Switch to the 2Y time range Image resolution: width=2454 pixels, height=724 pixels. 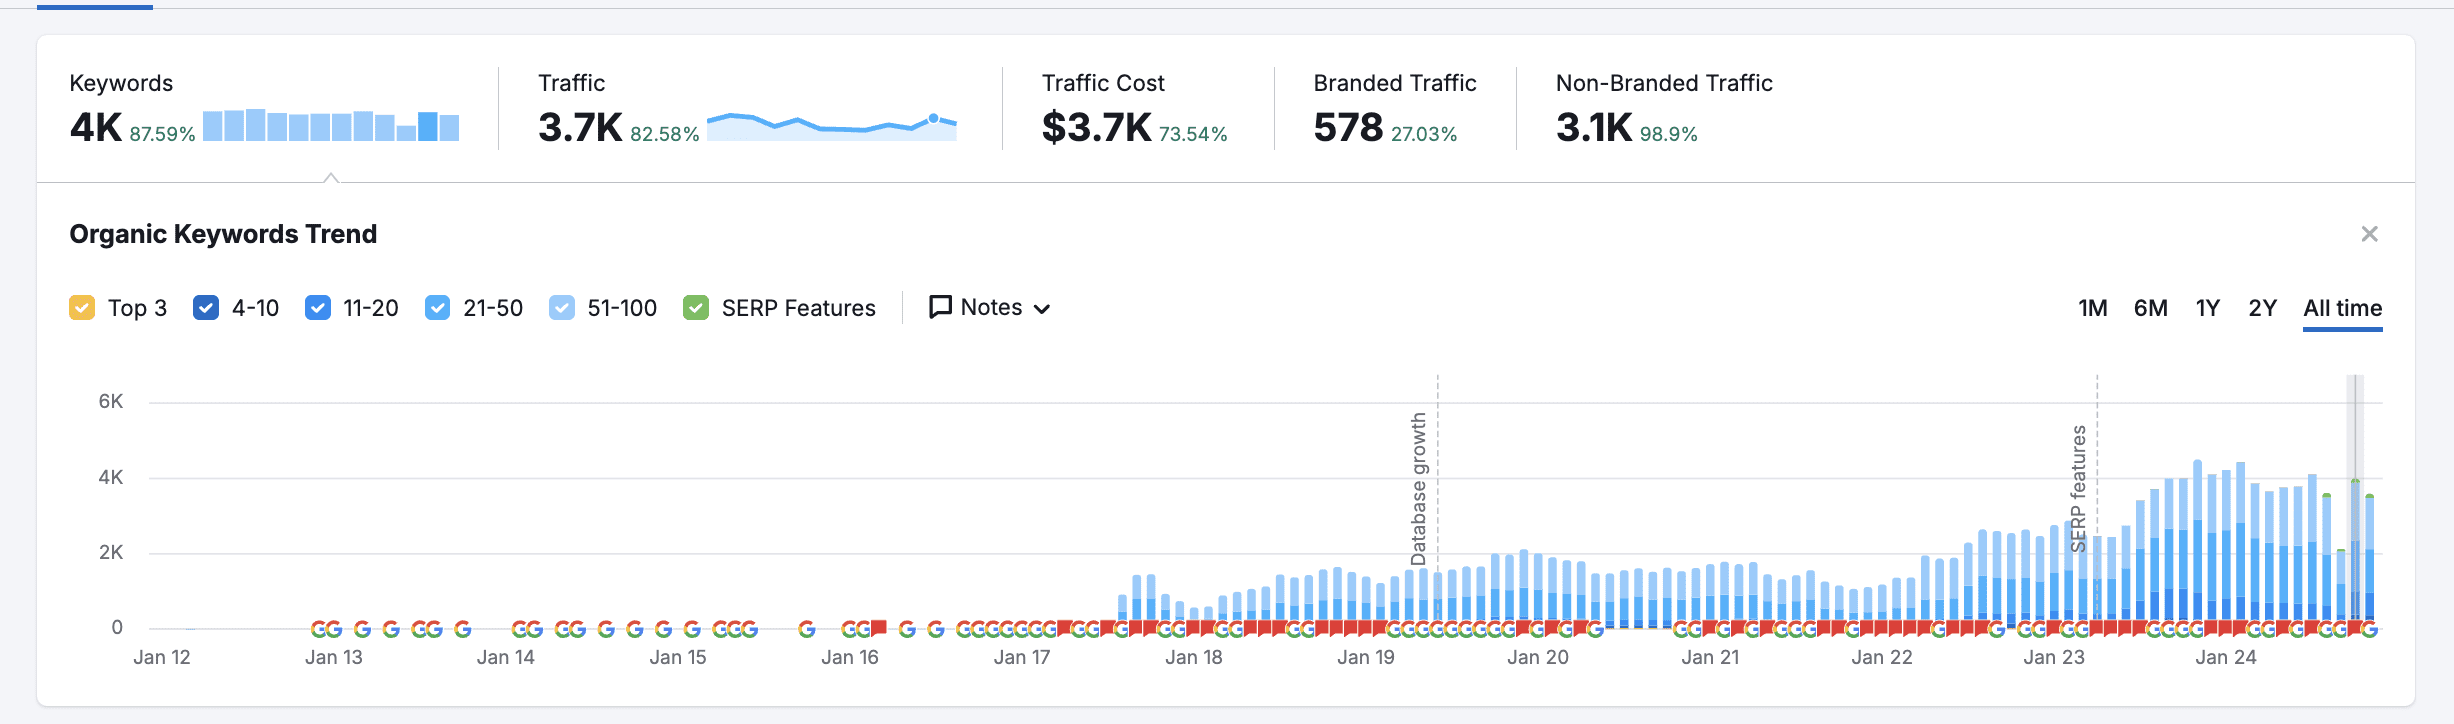[x=2263, y=308]
